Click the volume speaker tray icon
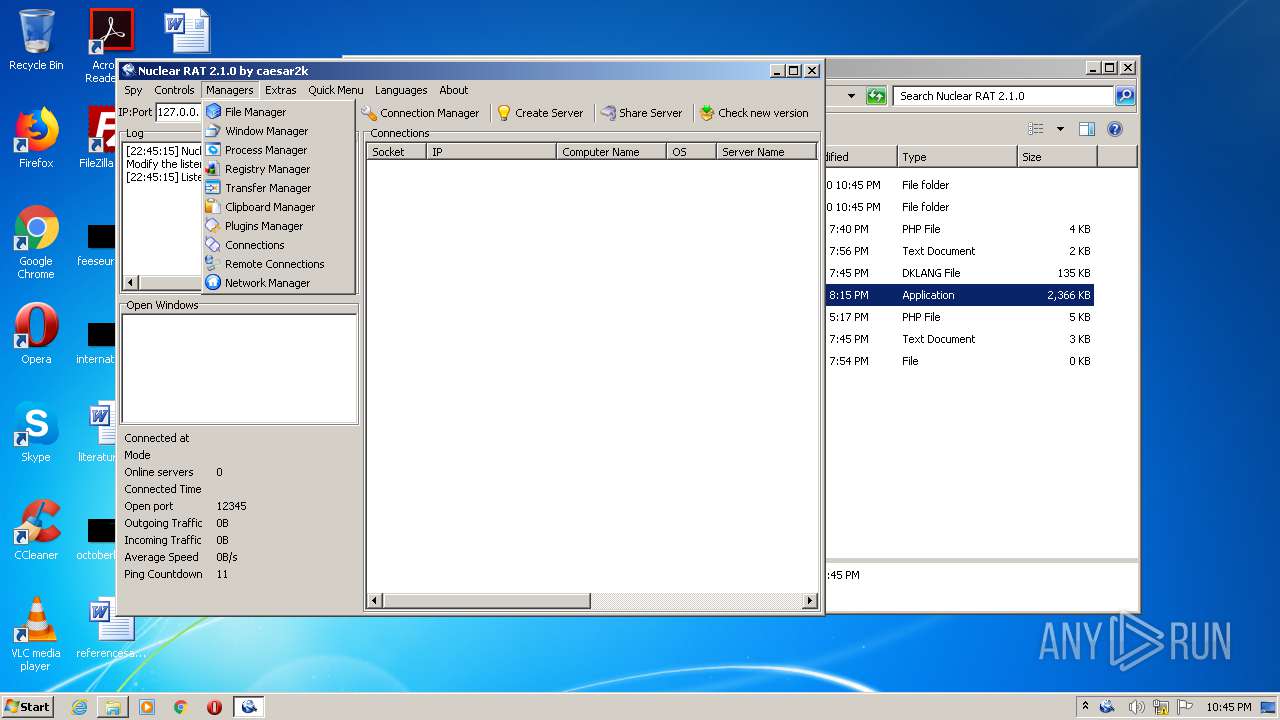Screen dimensions: 1280x720 [x=1136, y=707]
